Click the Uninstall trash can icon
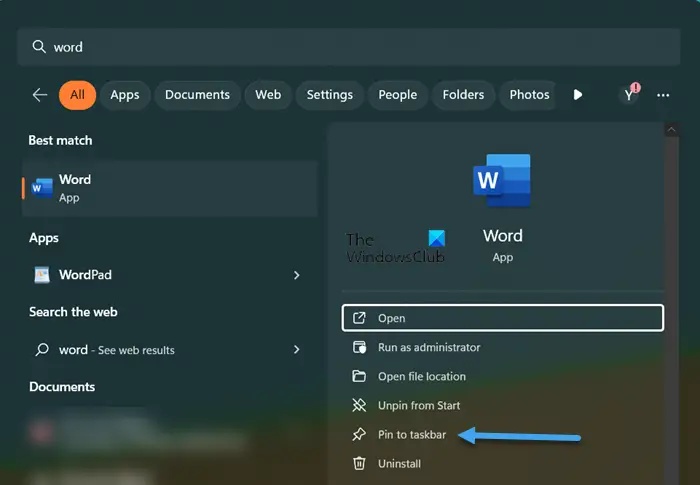This screenshot has height=485, width=700. click(x=359, y=463)
